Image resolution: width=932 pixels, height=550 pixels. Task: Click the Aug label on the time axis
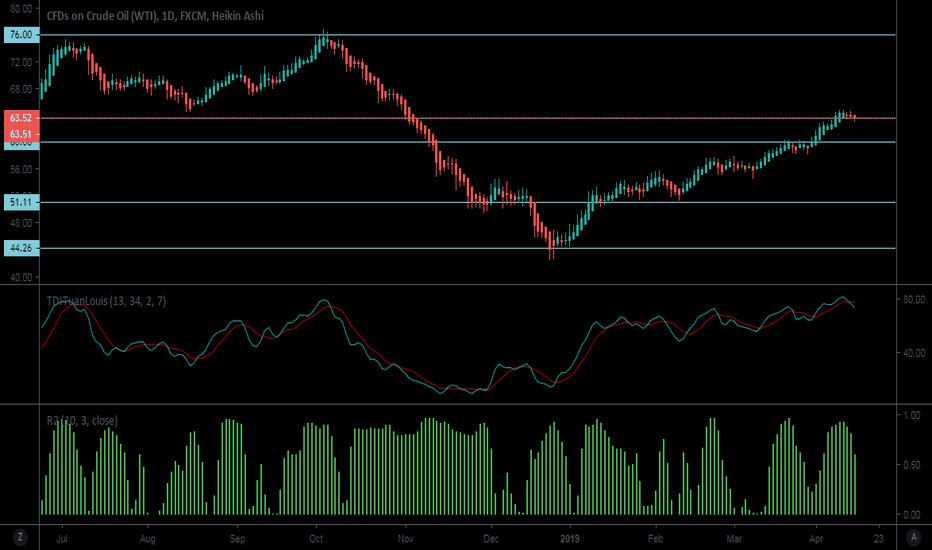click(147, 539)
